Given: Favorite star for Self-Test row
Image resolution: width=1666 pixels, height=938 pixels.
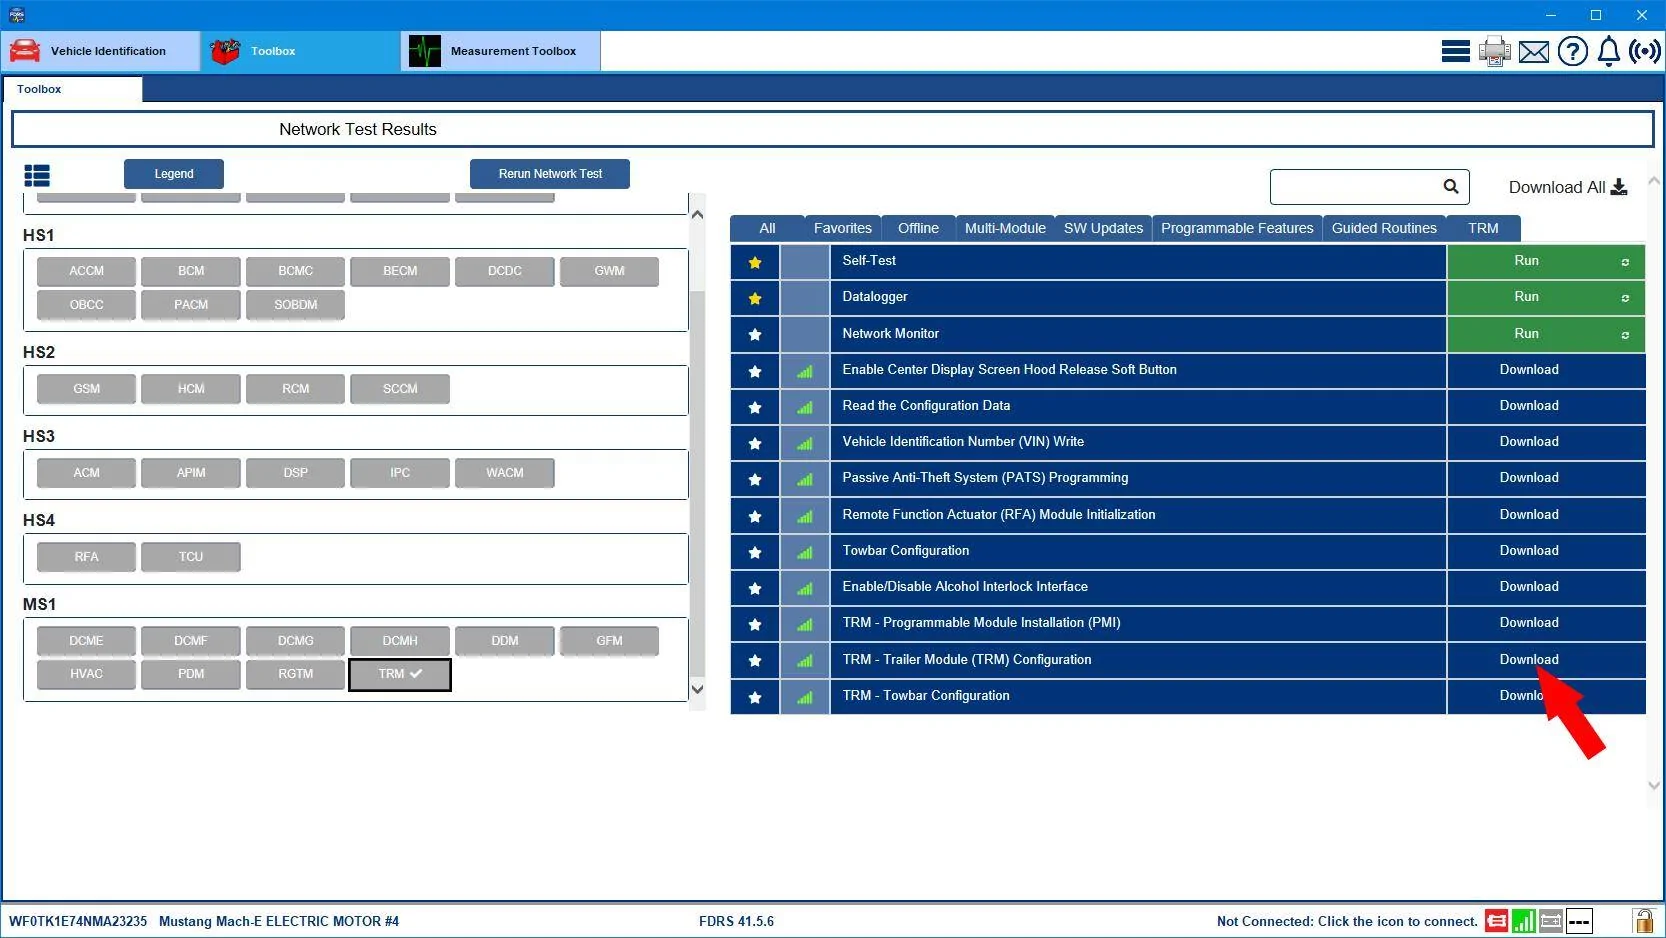Looking at the screenshot, I should point(755,262).
